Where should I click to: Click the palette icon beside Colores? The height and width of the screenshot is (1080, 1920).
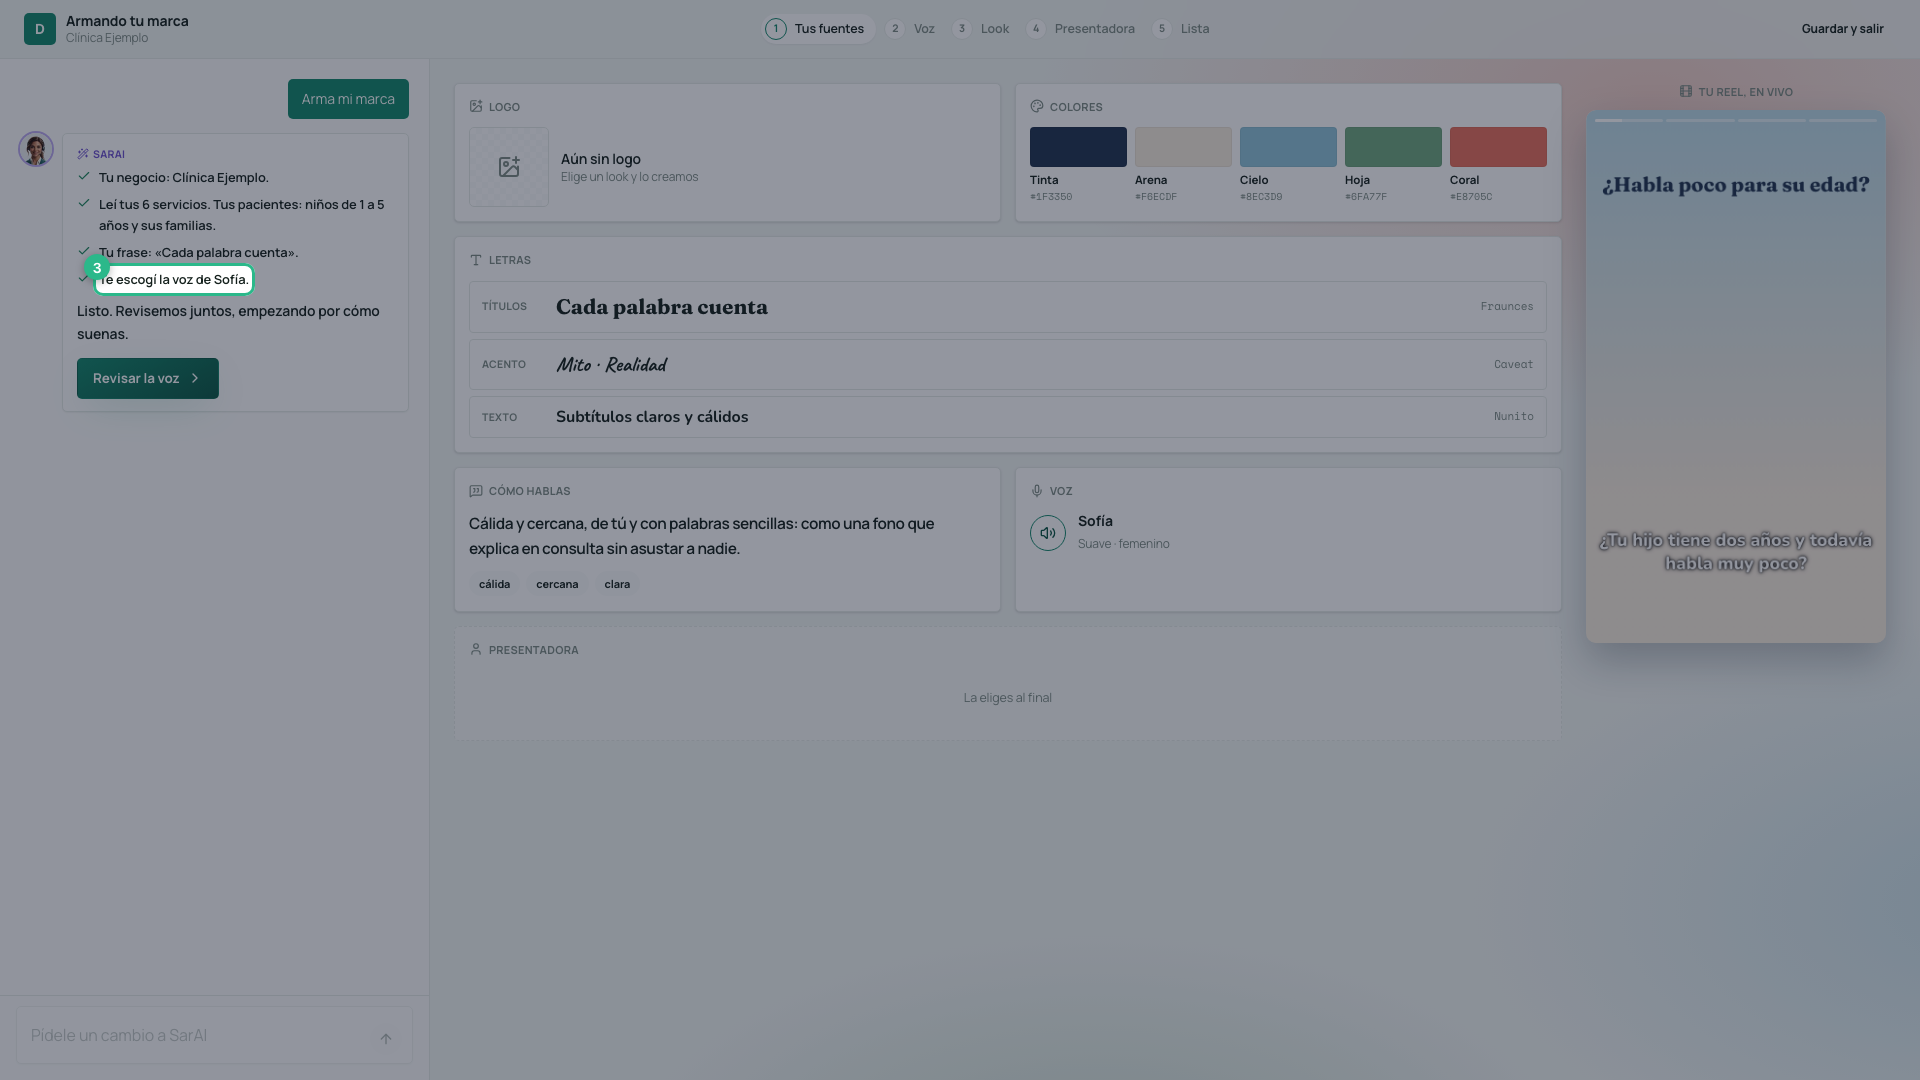point(1037,106)
